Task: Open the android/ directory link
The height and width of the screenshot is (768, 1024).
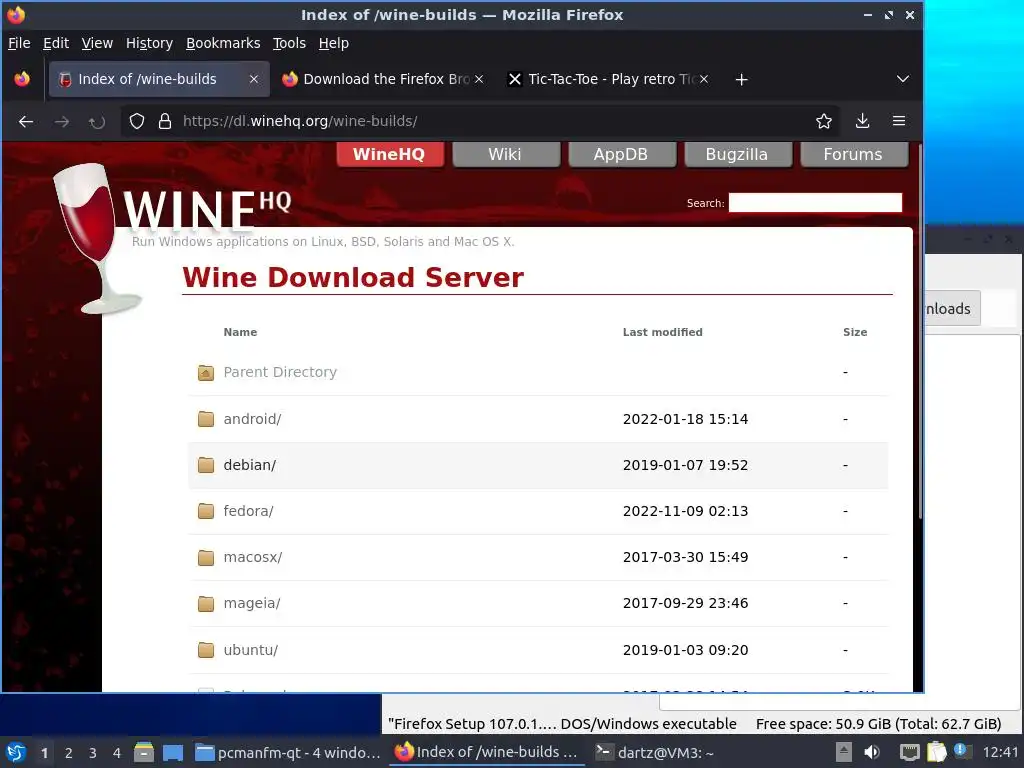Action: (x=252, y=419)
